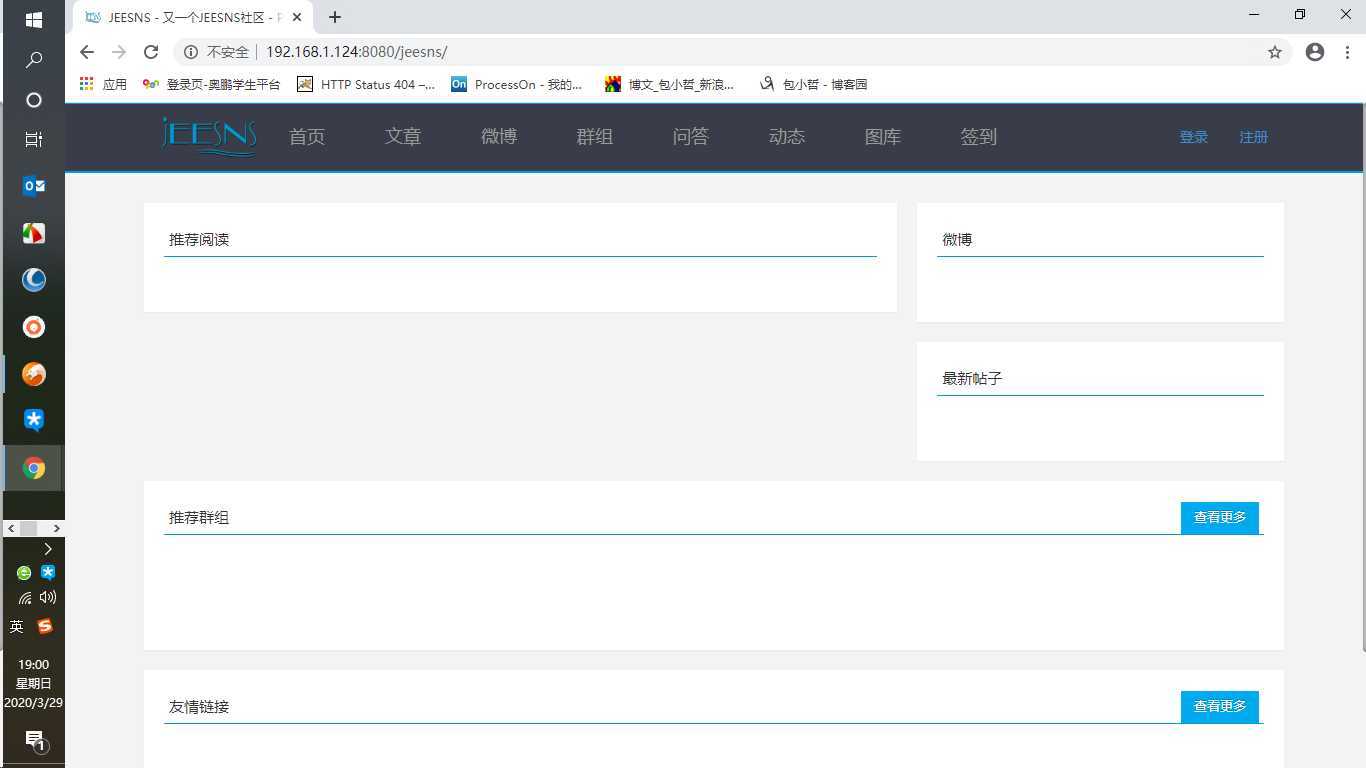
Task: Open the blue crescent app on the taskbar
Action: [x=33, y=280]
